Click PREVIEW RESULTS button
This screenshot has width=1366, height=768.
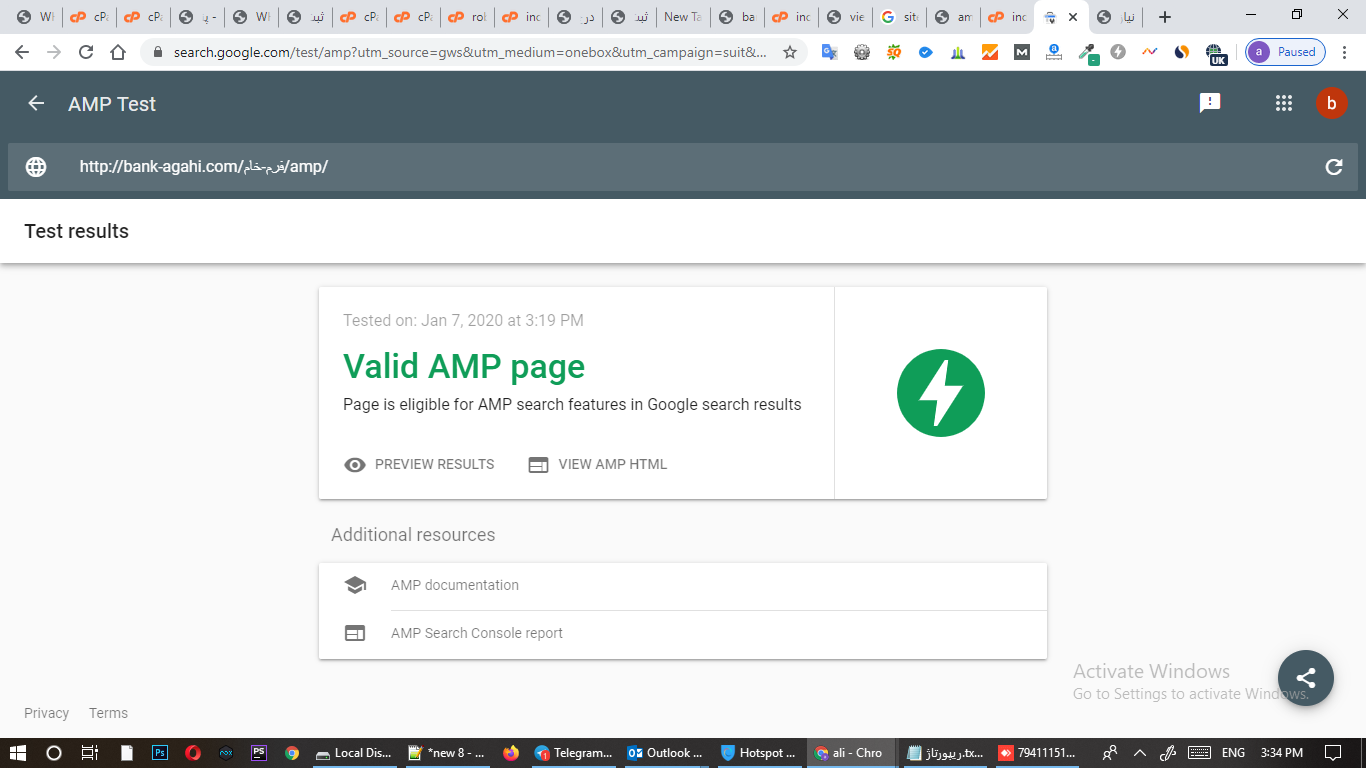pos(419,465)
